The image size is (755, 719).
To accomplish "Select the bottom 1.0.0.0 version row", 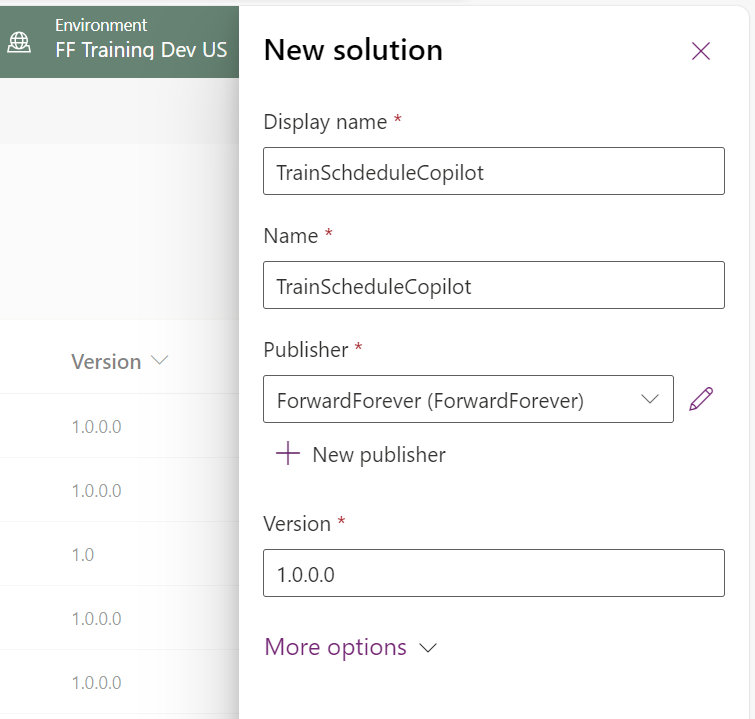I will [x=96, y=683].
